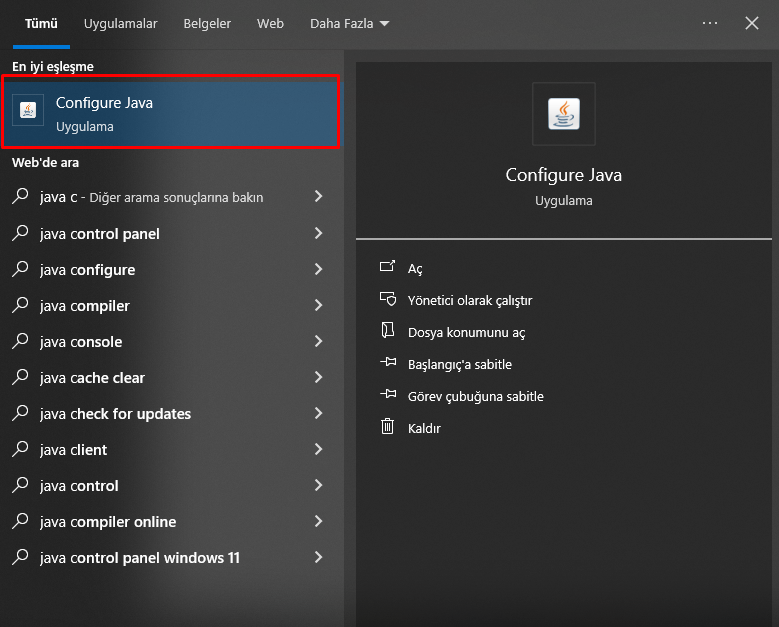Switch to the Belgeler tab
The width and height of the screenshot is (779, 627).
[207, 23]
